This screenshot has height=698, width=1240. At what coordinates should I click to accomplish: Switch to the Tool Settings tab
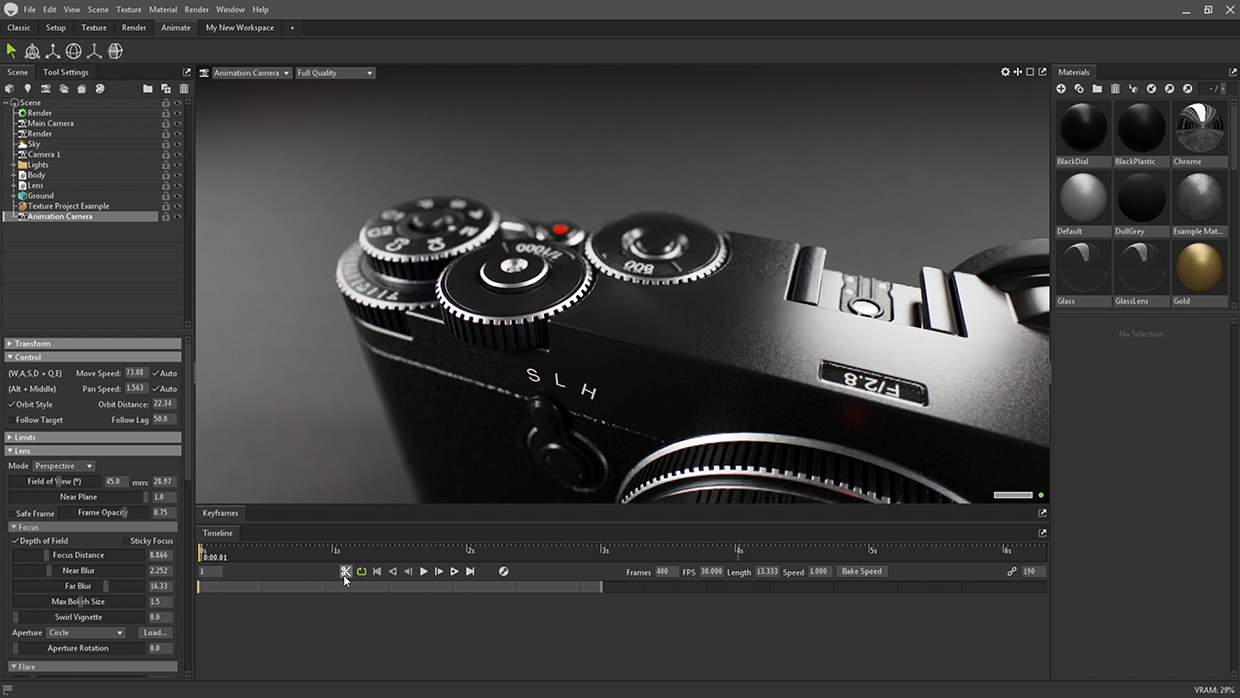66,72
